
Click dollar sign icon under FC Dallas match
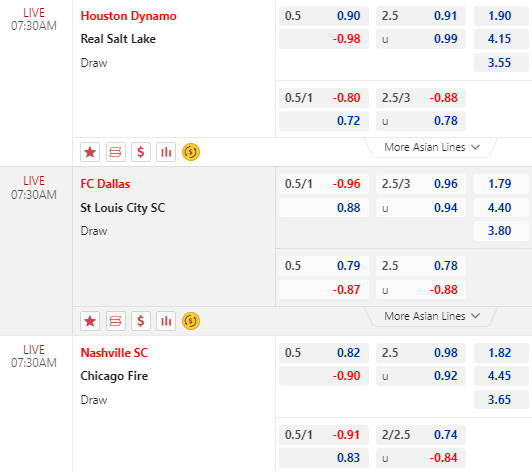pos(141,321)
